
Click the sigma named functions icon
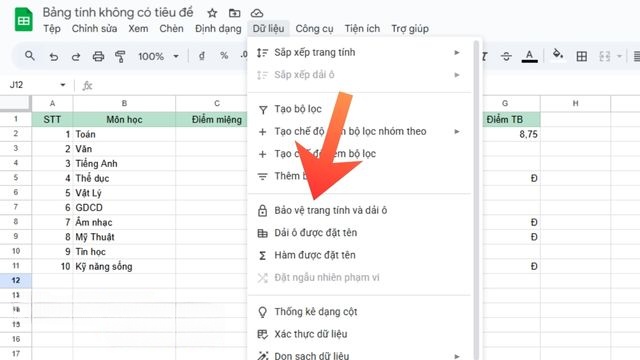tap(262, 256)
